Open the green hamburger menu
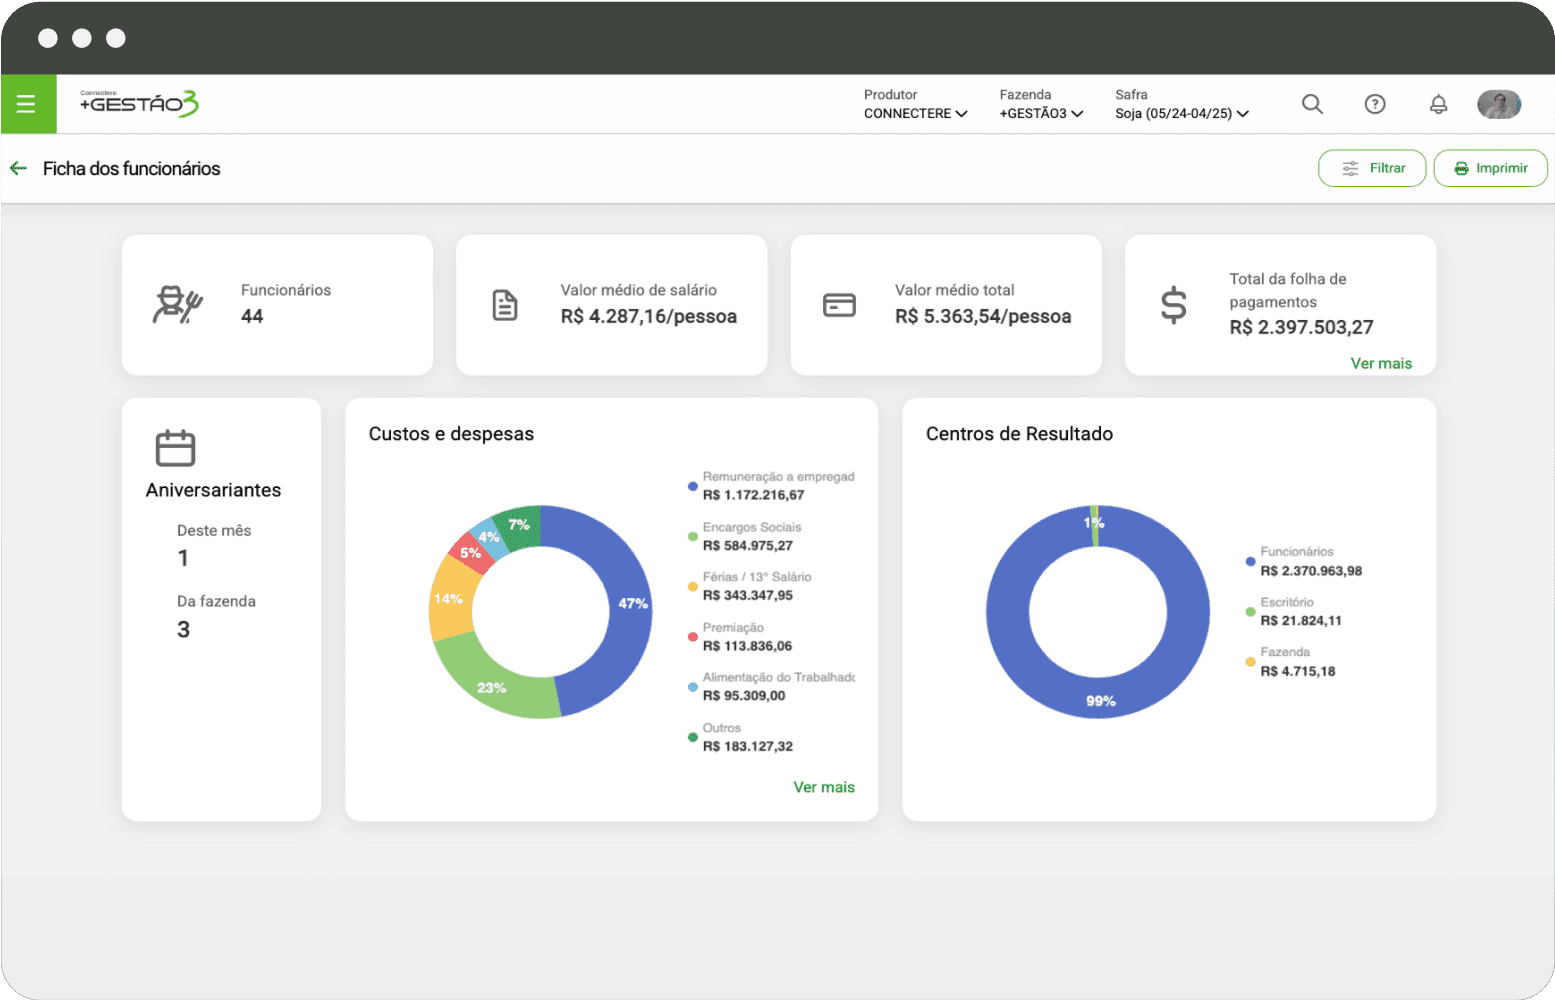Viewport: 1555px width, 1000px height. coord(27,104)
